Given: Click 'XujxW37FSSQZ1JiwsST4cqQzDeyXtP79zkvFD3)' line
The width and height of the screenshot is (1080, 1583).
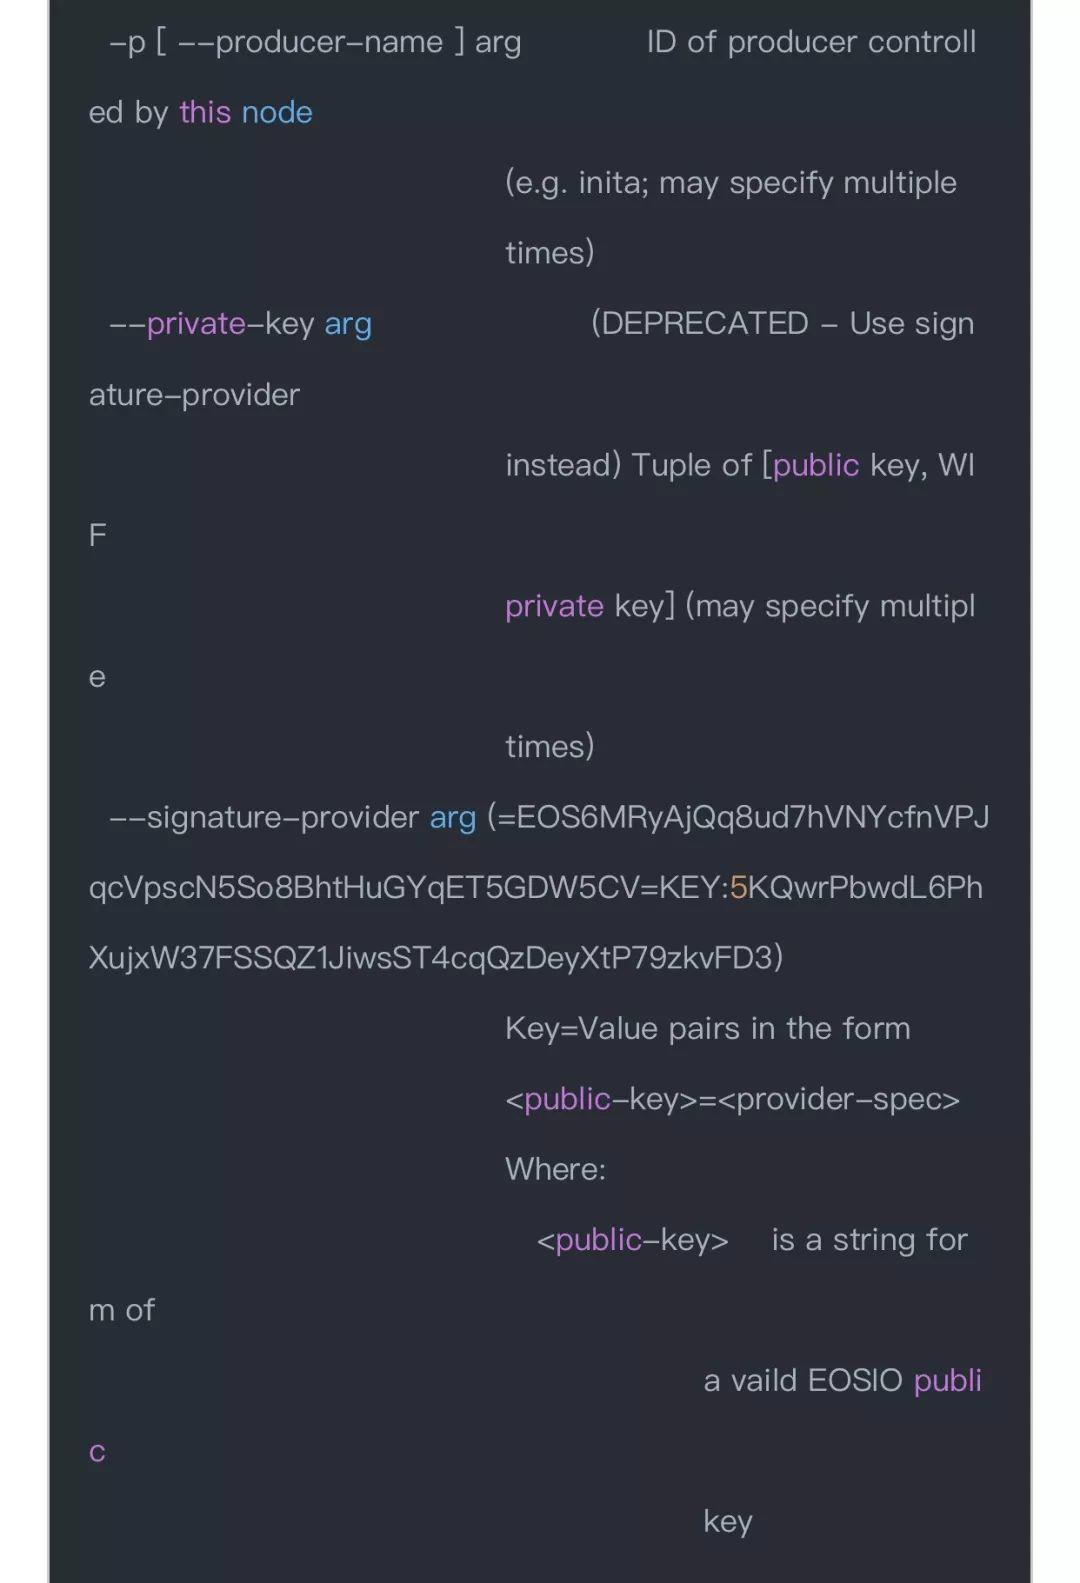Looking at the screenshot, I should tap(436, 958).
